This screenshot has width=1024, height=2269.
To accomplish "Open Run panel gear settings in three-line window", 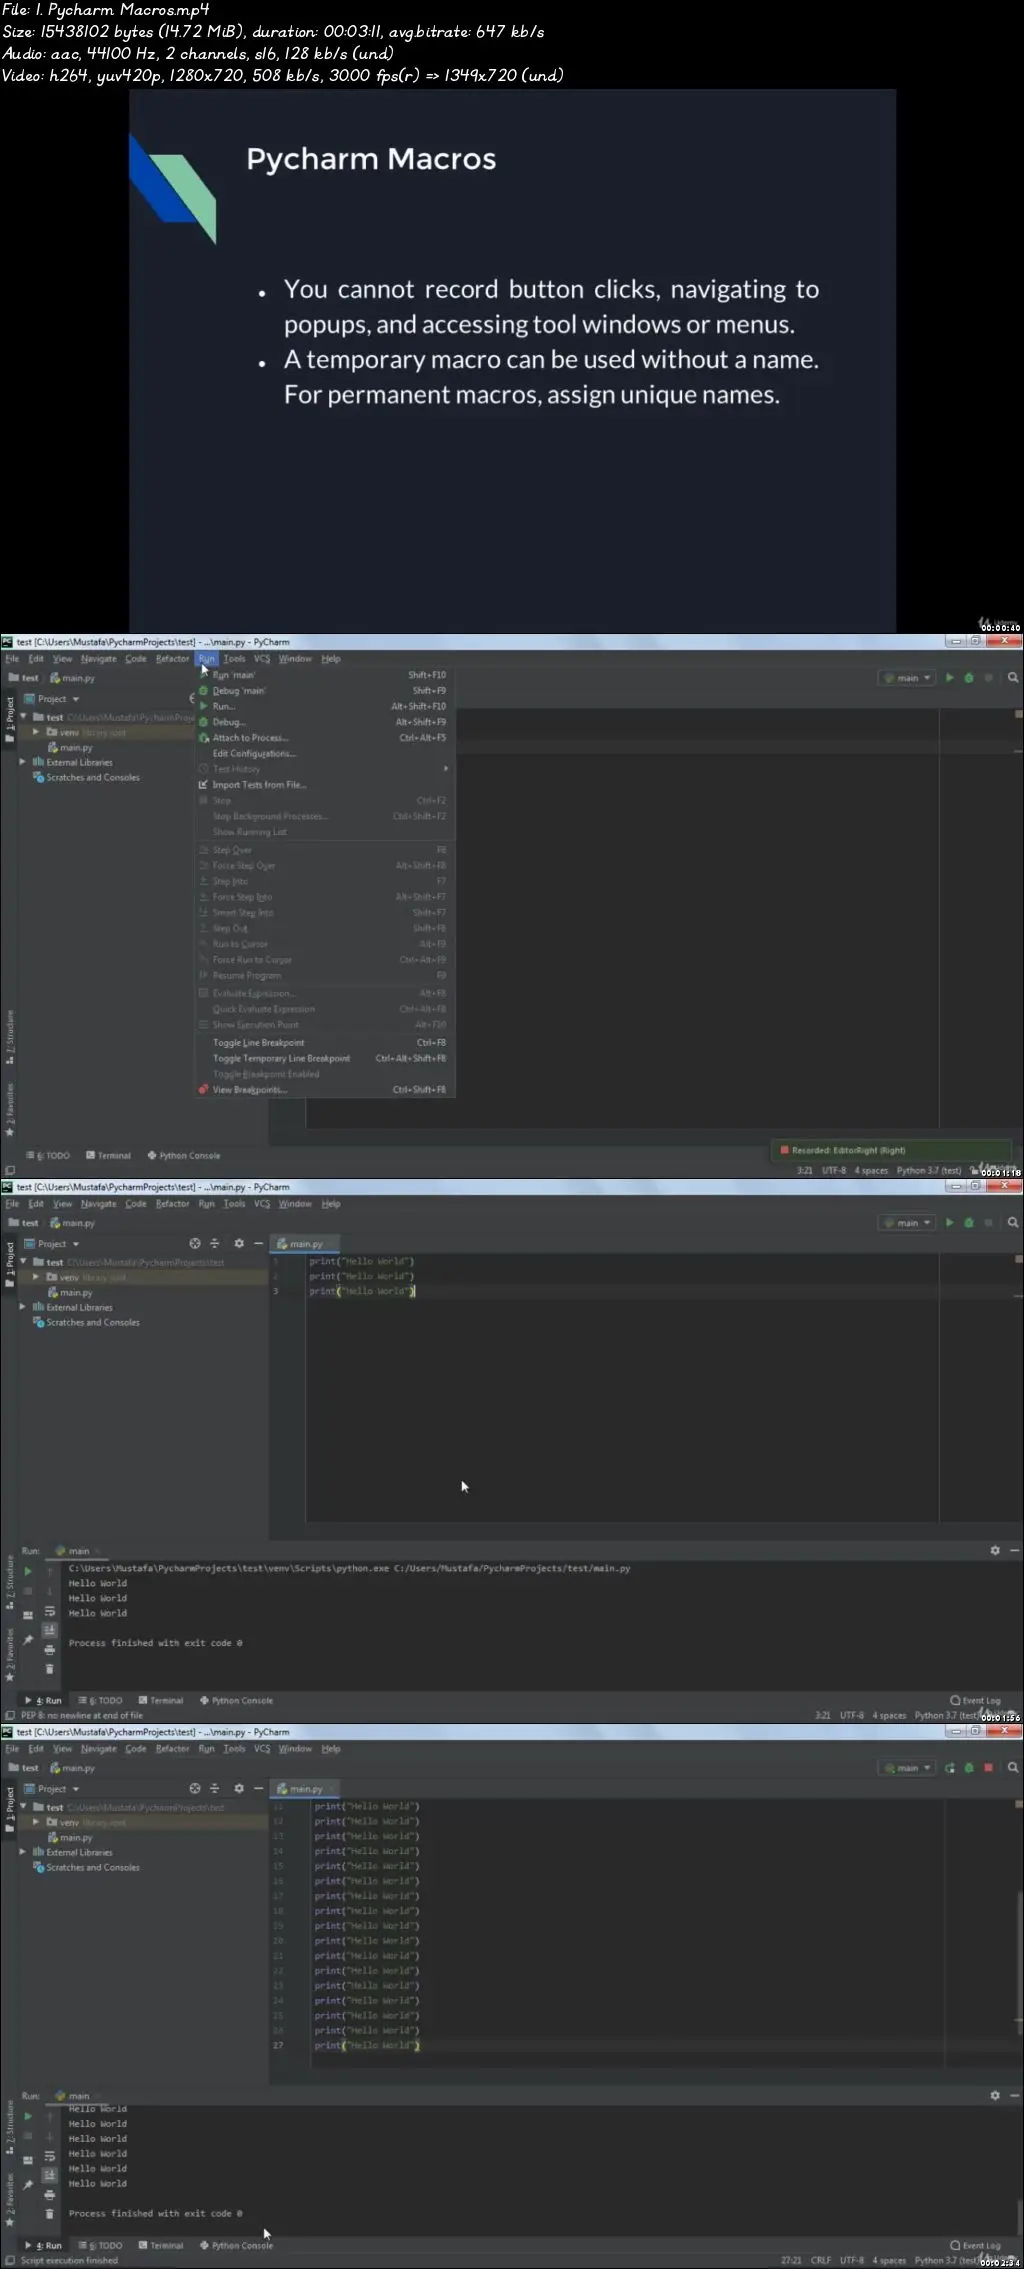I will click(x=995, y=1550).
